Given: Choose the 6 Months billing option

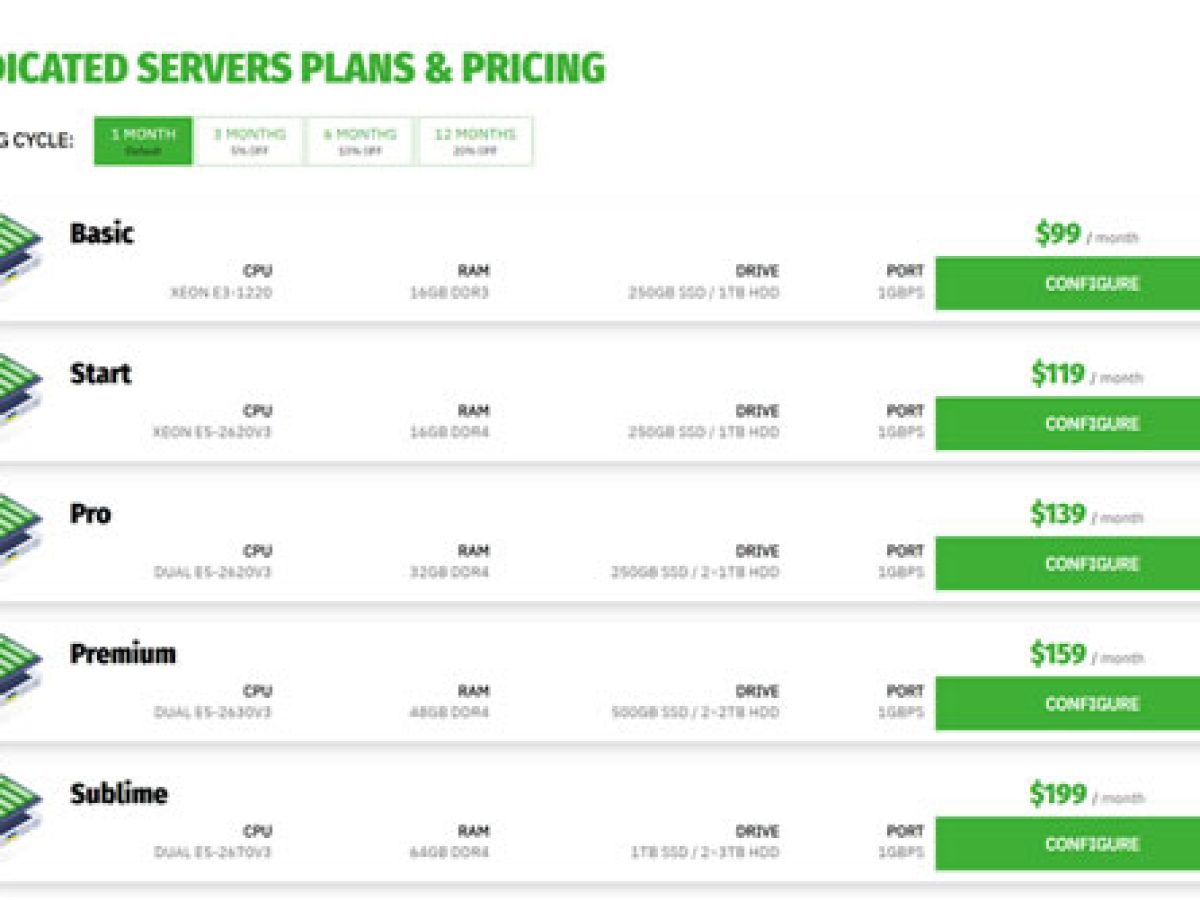Looking at the screenshot, I should click(359, 141).
